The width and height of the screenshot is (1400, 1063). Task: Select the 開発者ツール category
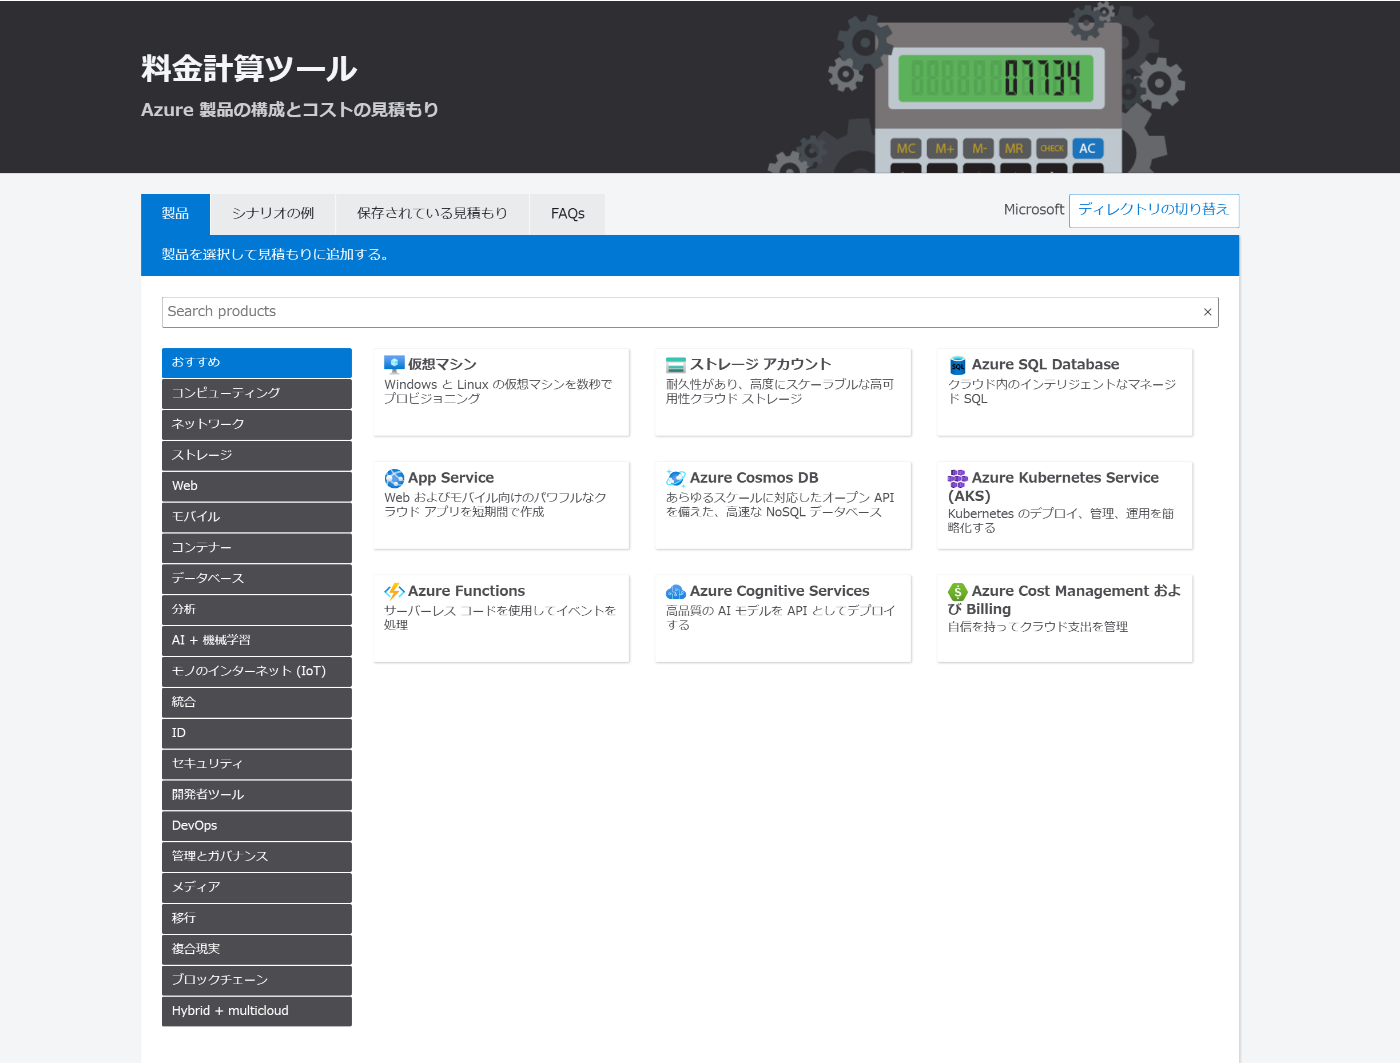click(x=257, y=795)
